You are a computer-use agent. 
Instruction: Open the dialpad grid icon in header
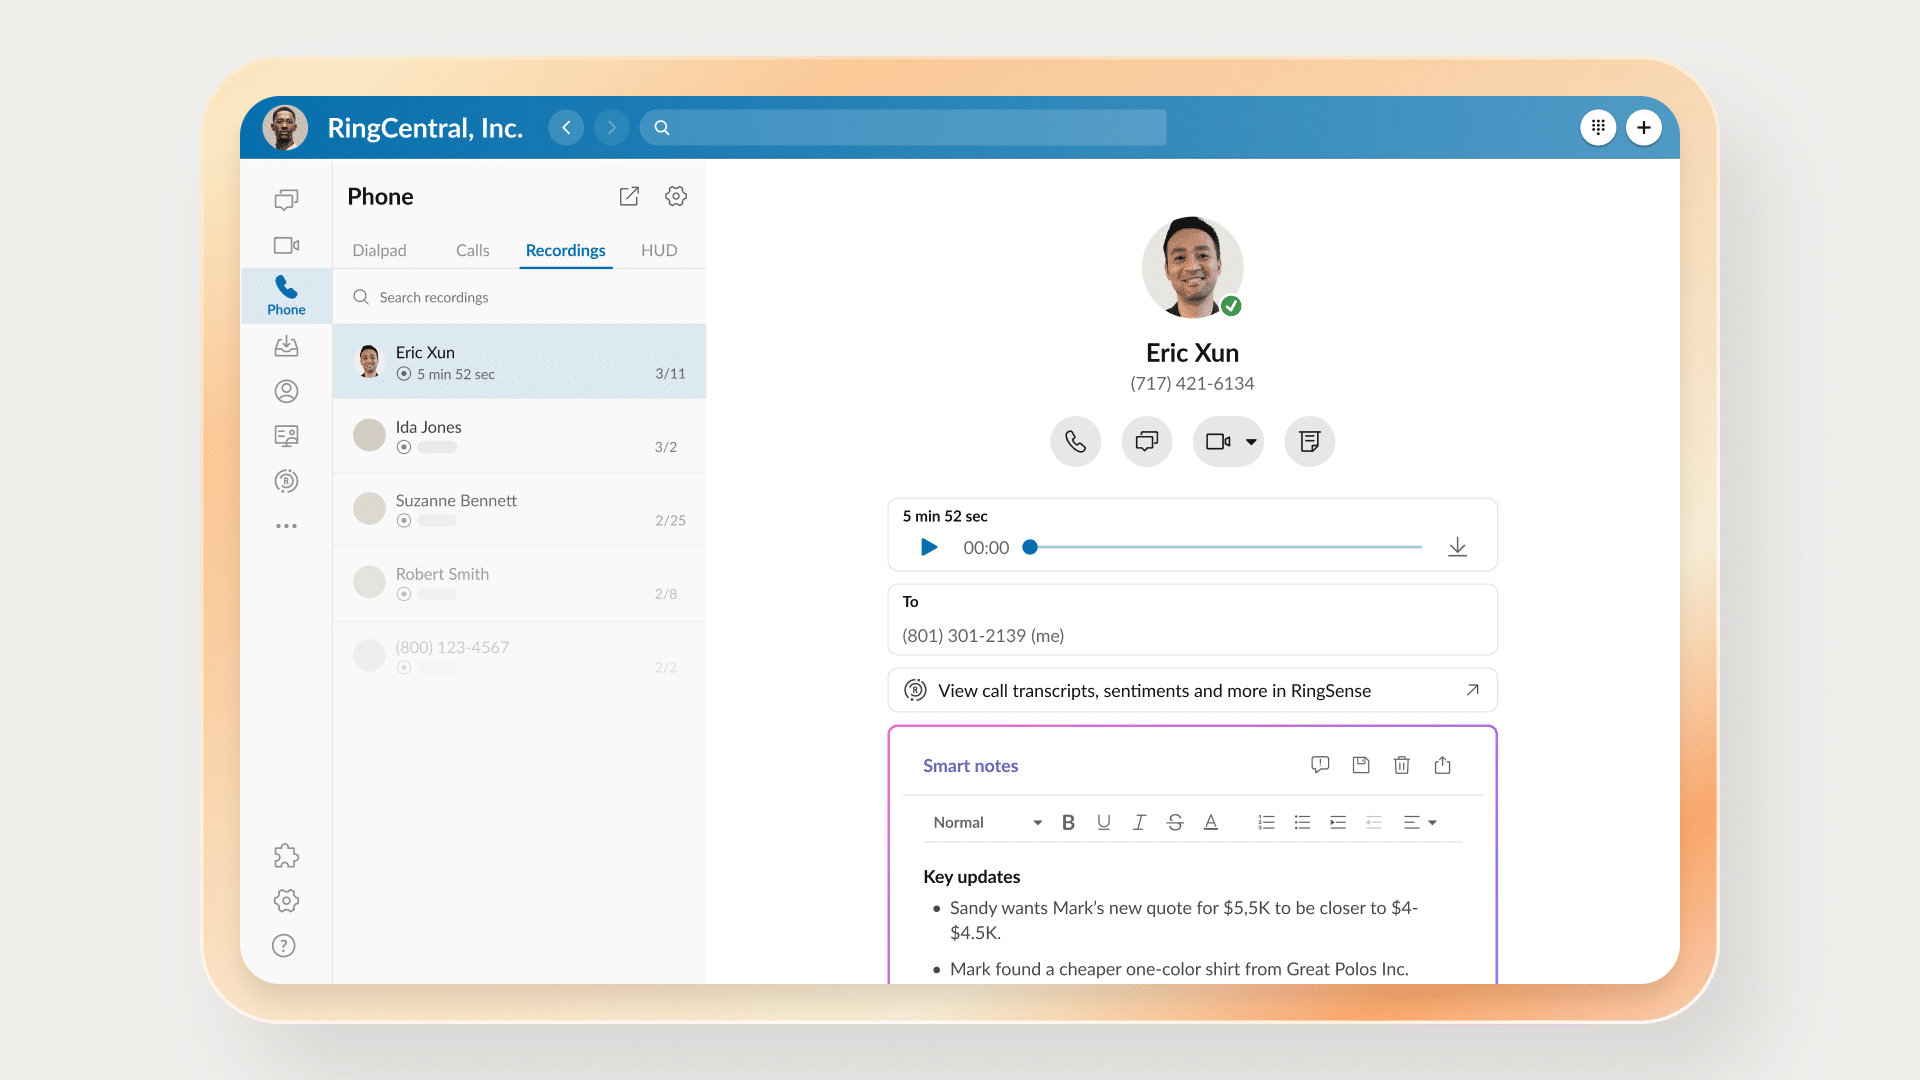[x=1598, y=127]
